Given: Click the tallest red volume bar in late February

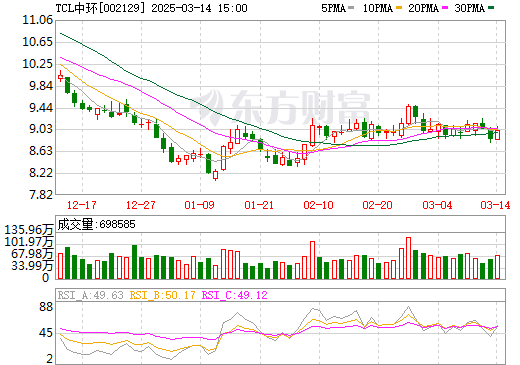Looking at the screenshot, I should [x=408, y=258].
